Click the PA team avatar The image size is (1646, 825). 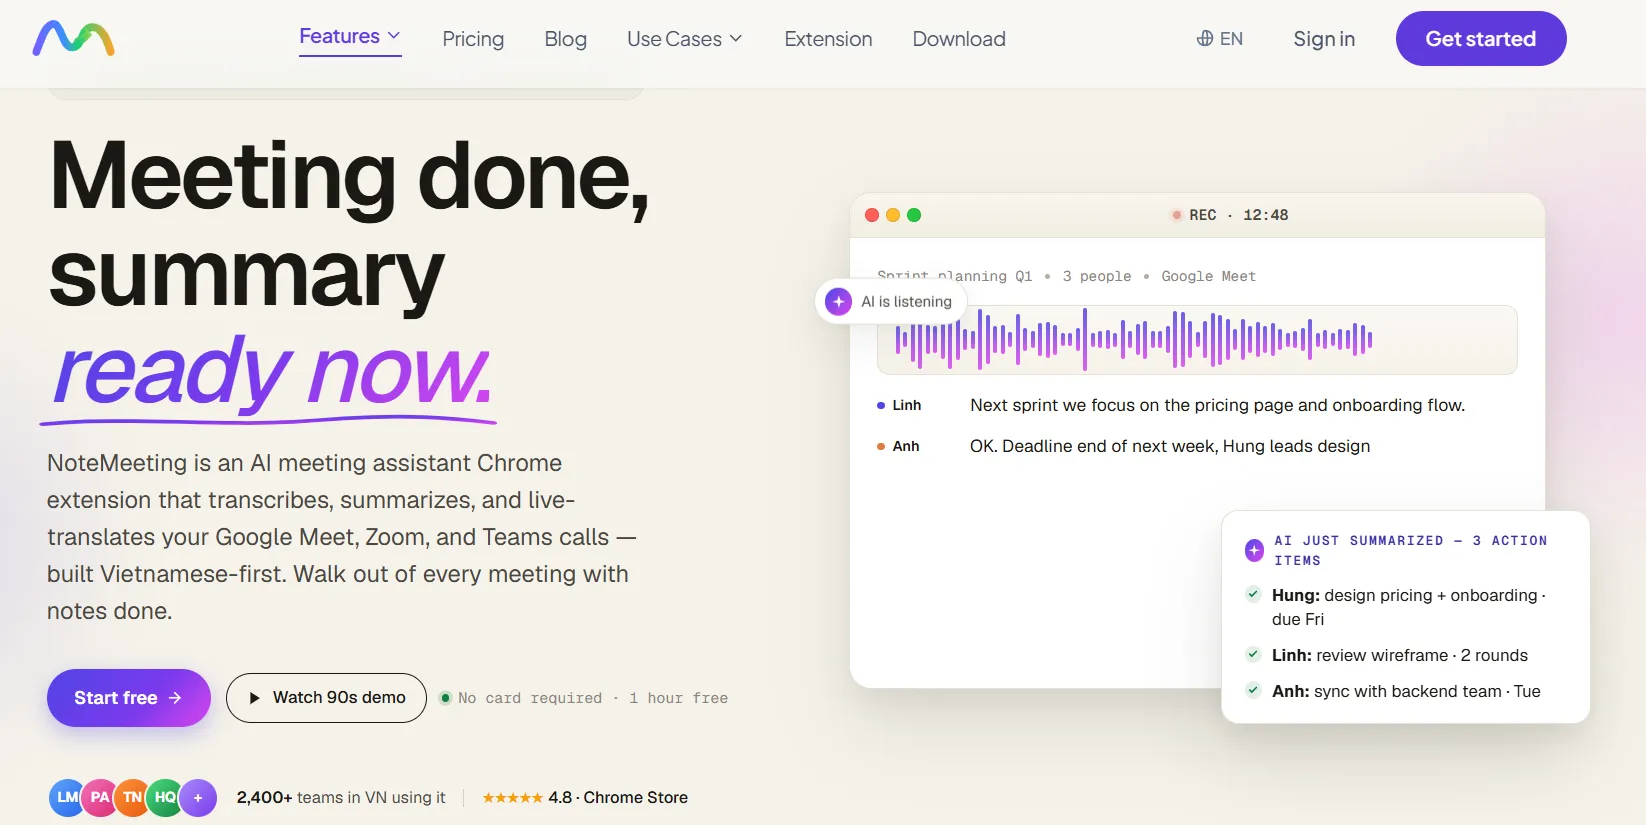click(x=100, y=797)
